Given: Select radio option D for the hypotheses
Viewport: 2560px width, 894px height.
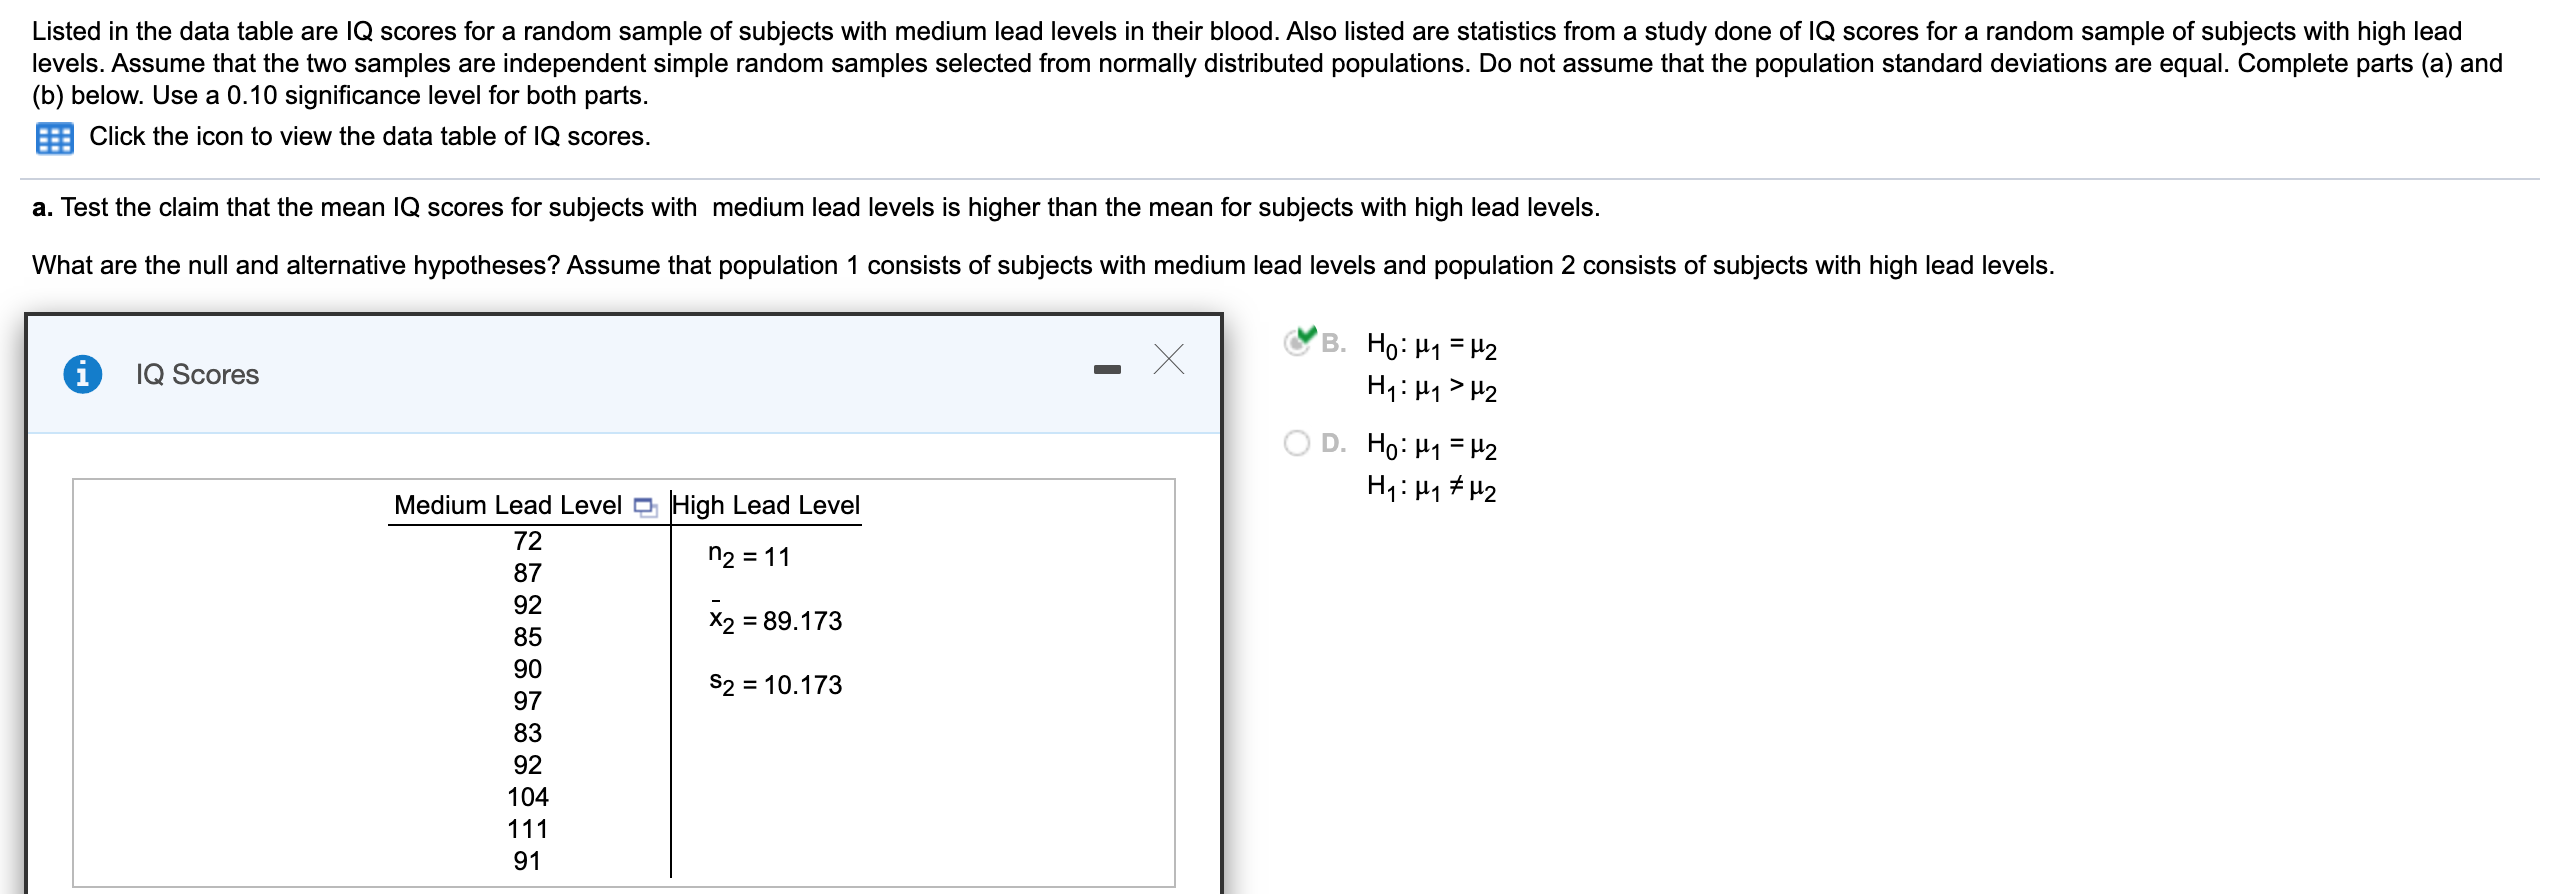Looking at the screenshot, I should (1297, 441).
